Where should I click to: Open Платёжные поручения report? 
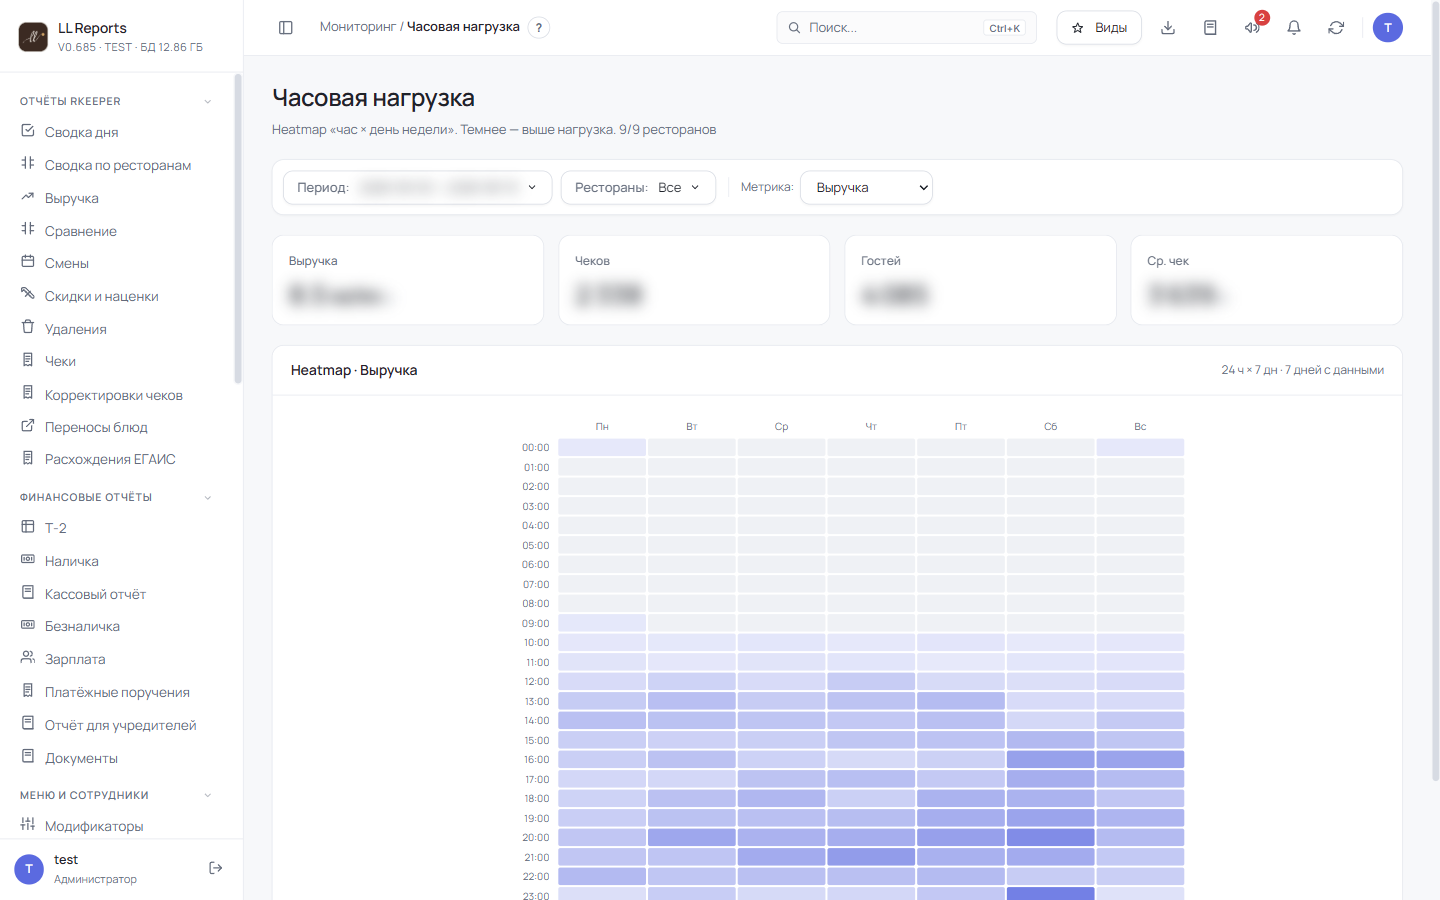pyautogui.click(x=118, y=692)
